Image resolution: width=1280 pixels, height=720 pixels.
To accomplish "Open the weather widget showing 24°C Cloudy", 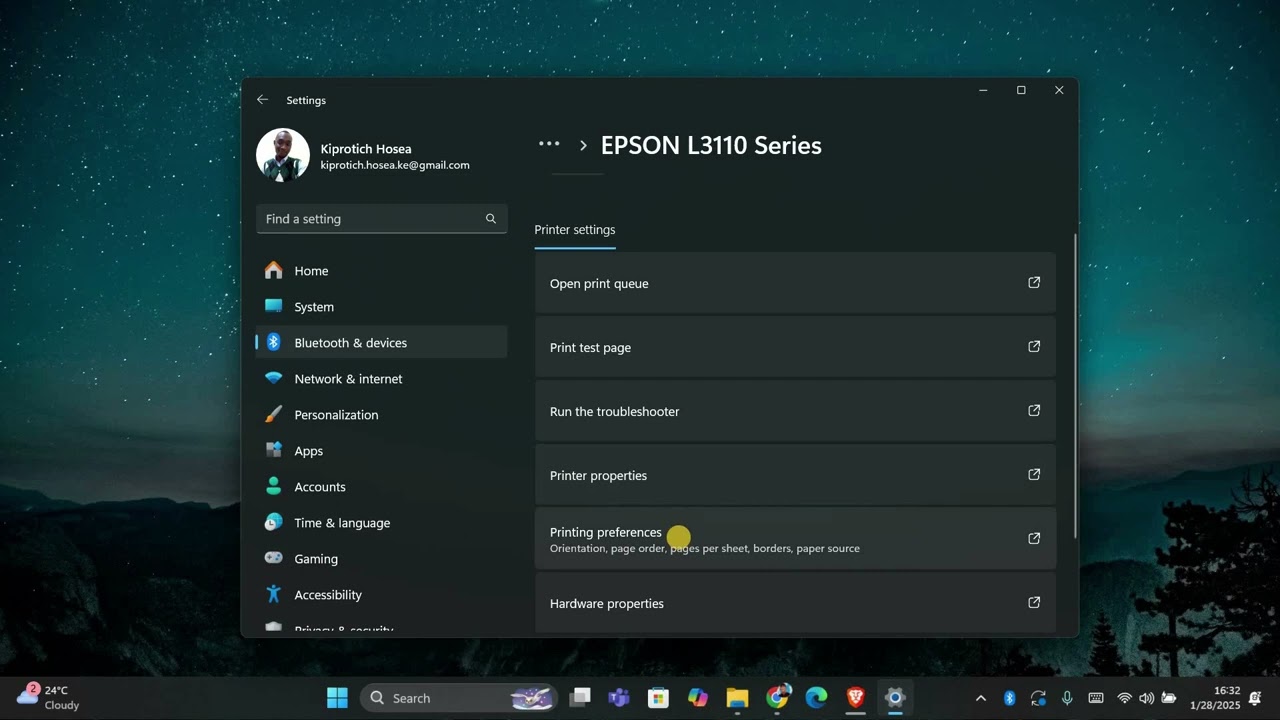I will coord(48,697).
